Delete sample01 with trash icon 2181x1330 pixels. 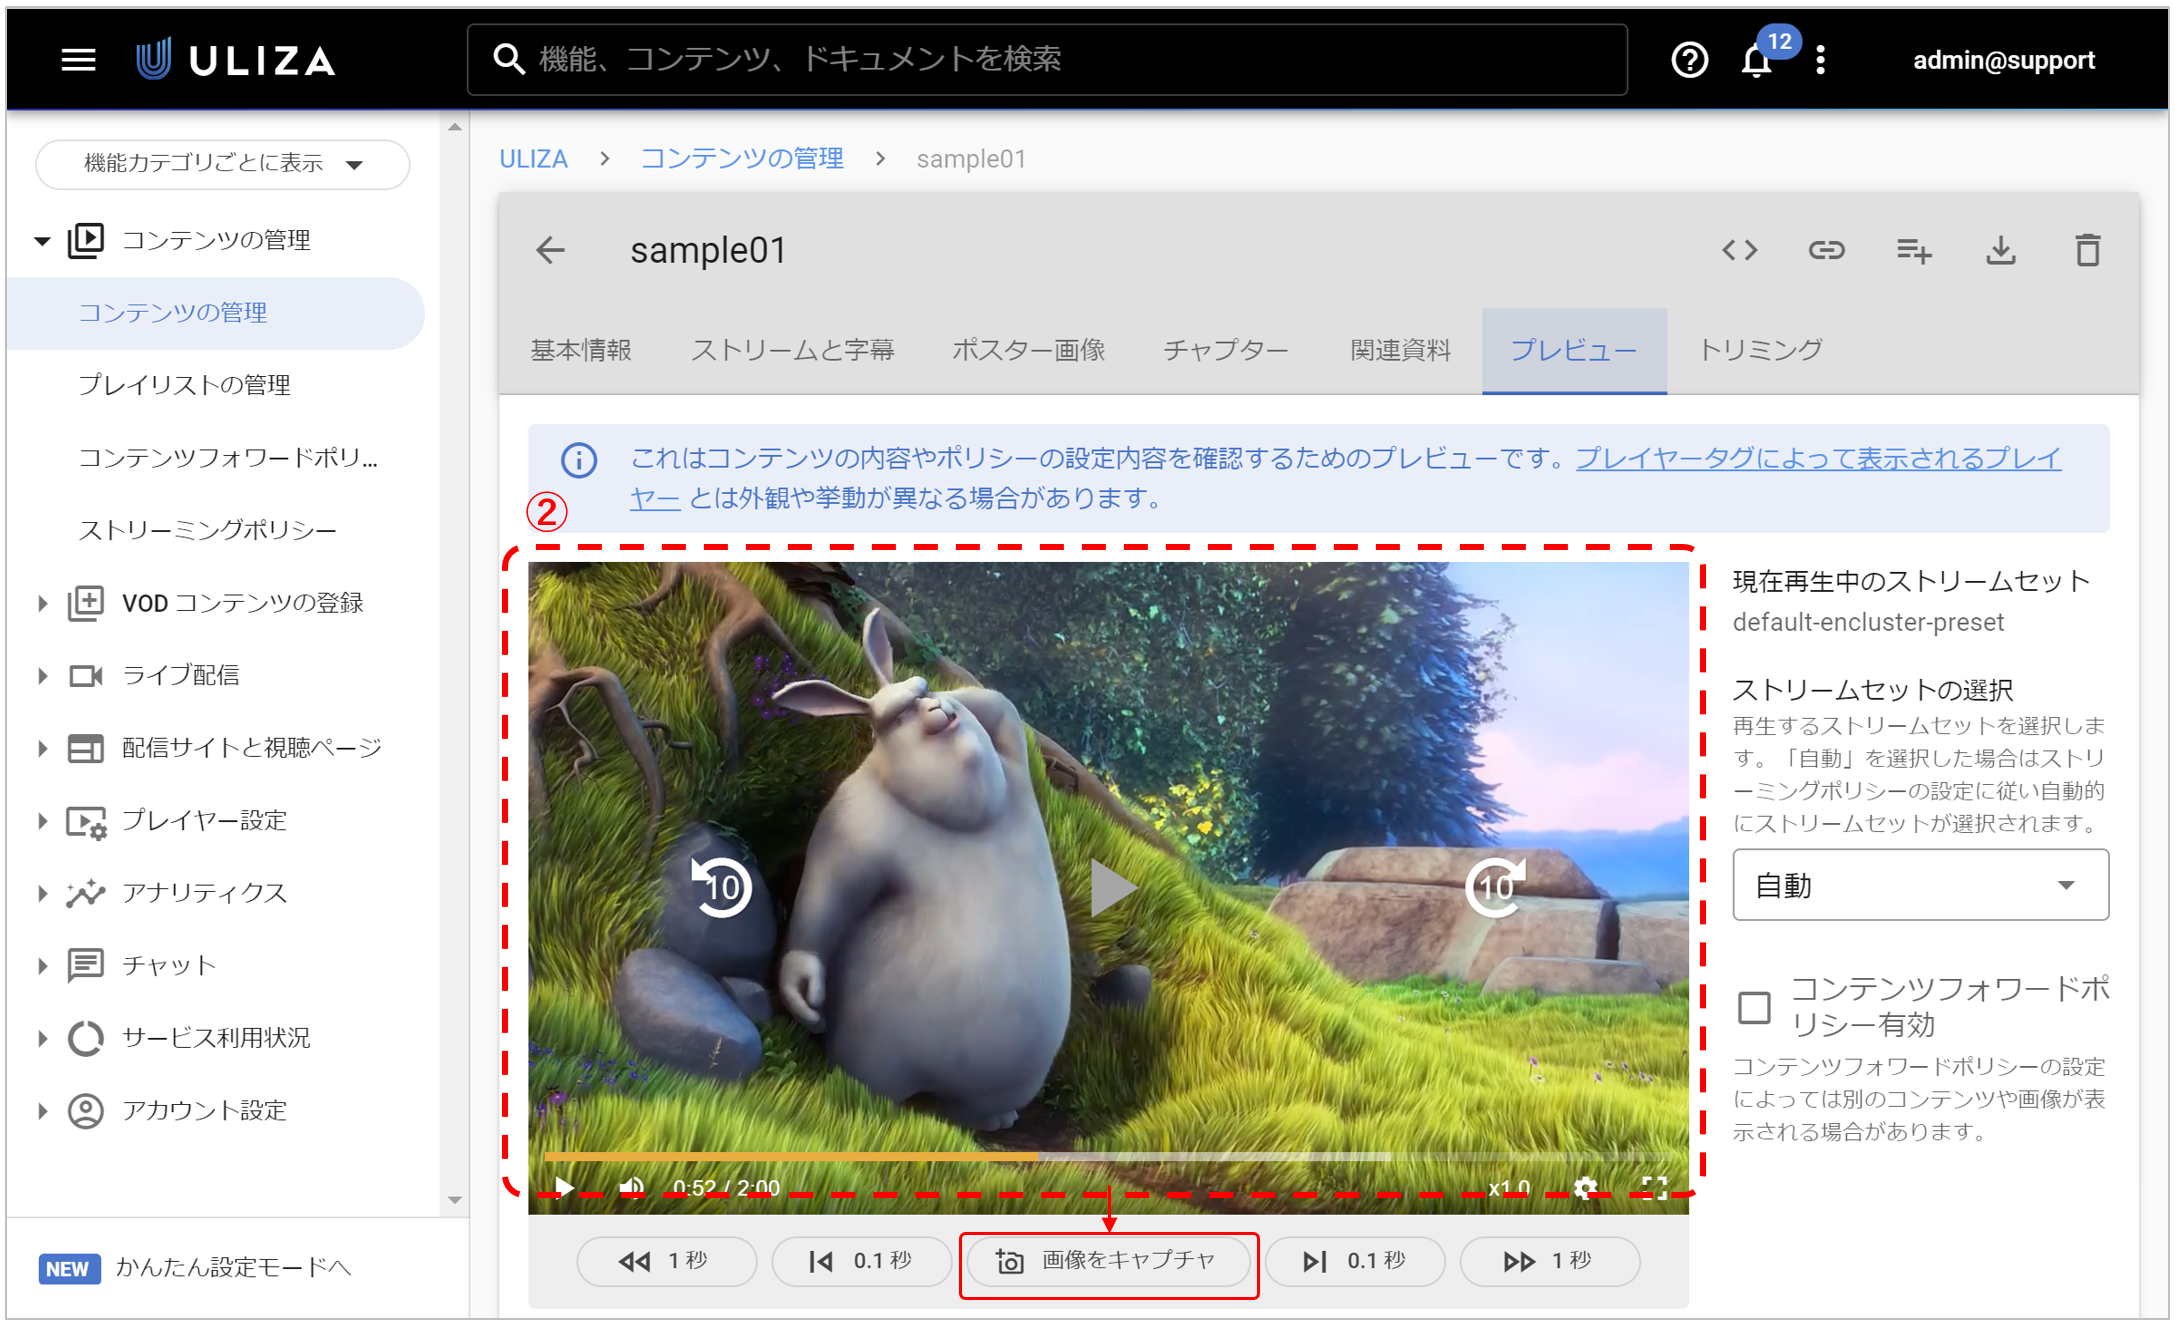(x=2088, y=250)
